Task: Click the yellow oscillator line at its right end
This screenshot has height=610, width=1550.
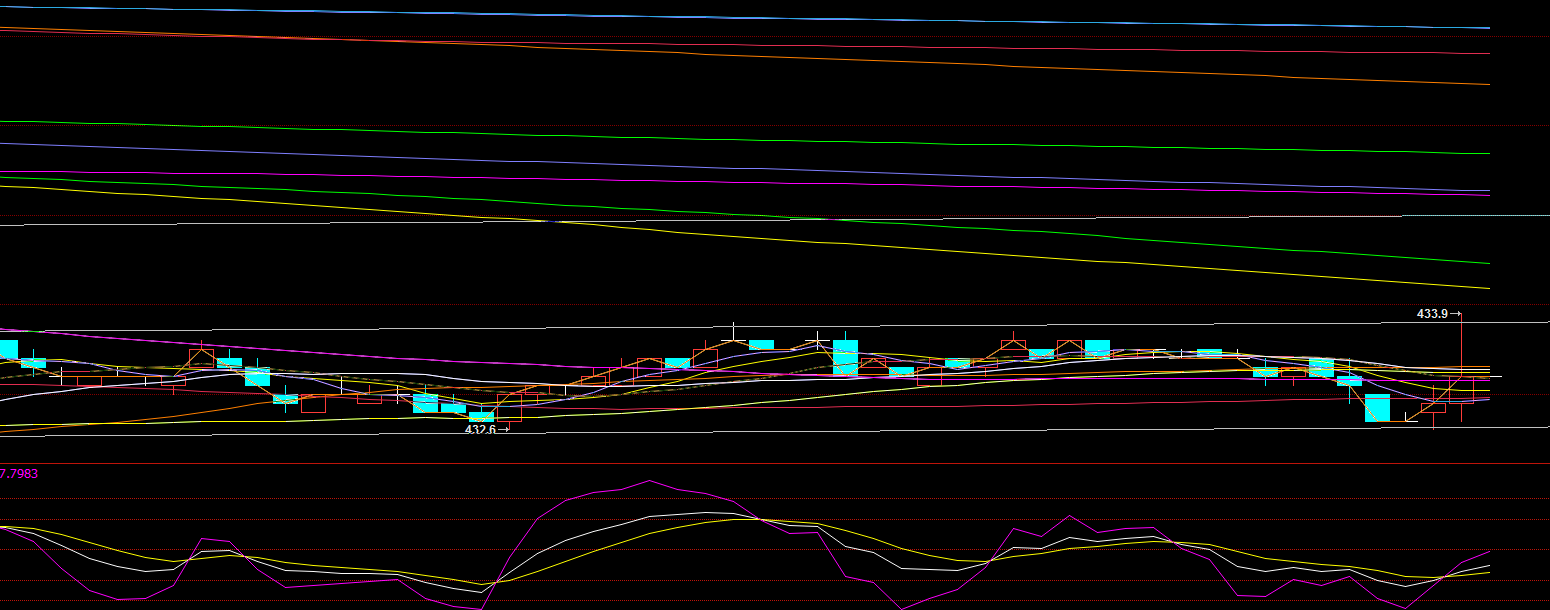Action: (x=1488, y=572)
